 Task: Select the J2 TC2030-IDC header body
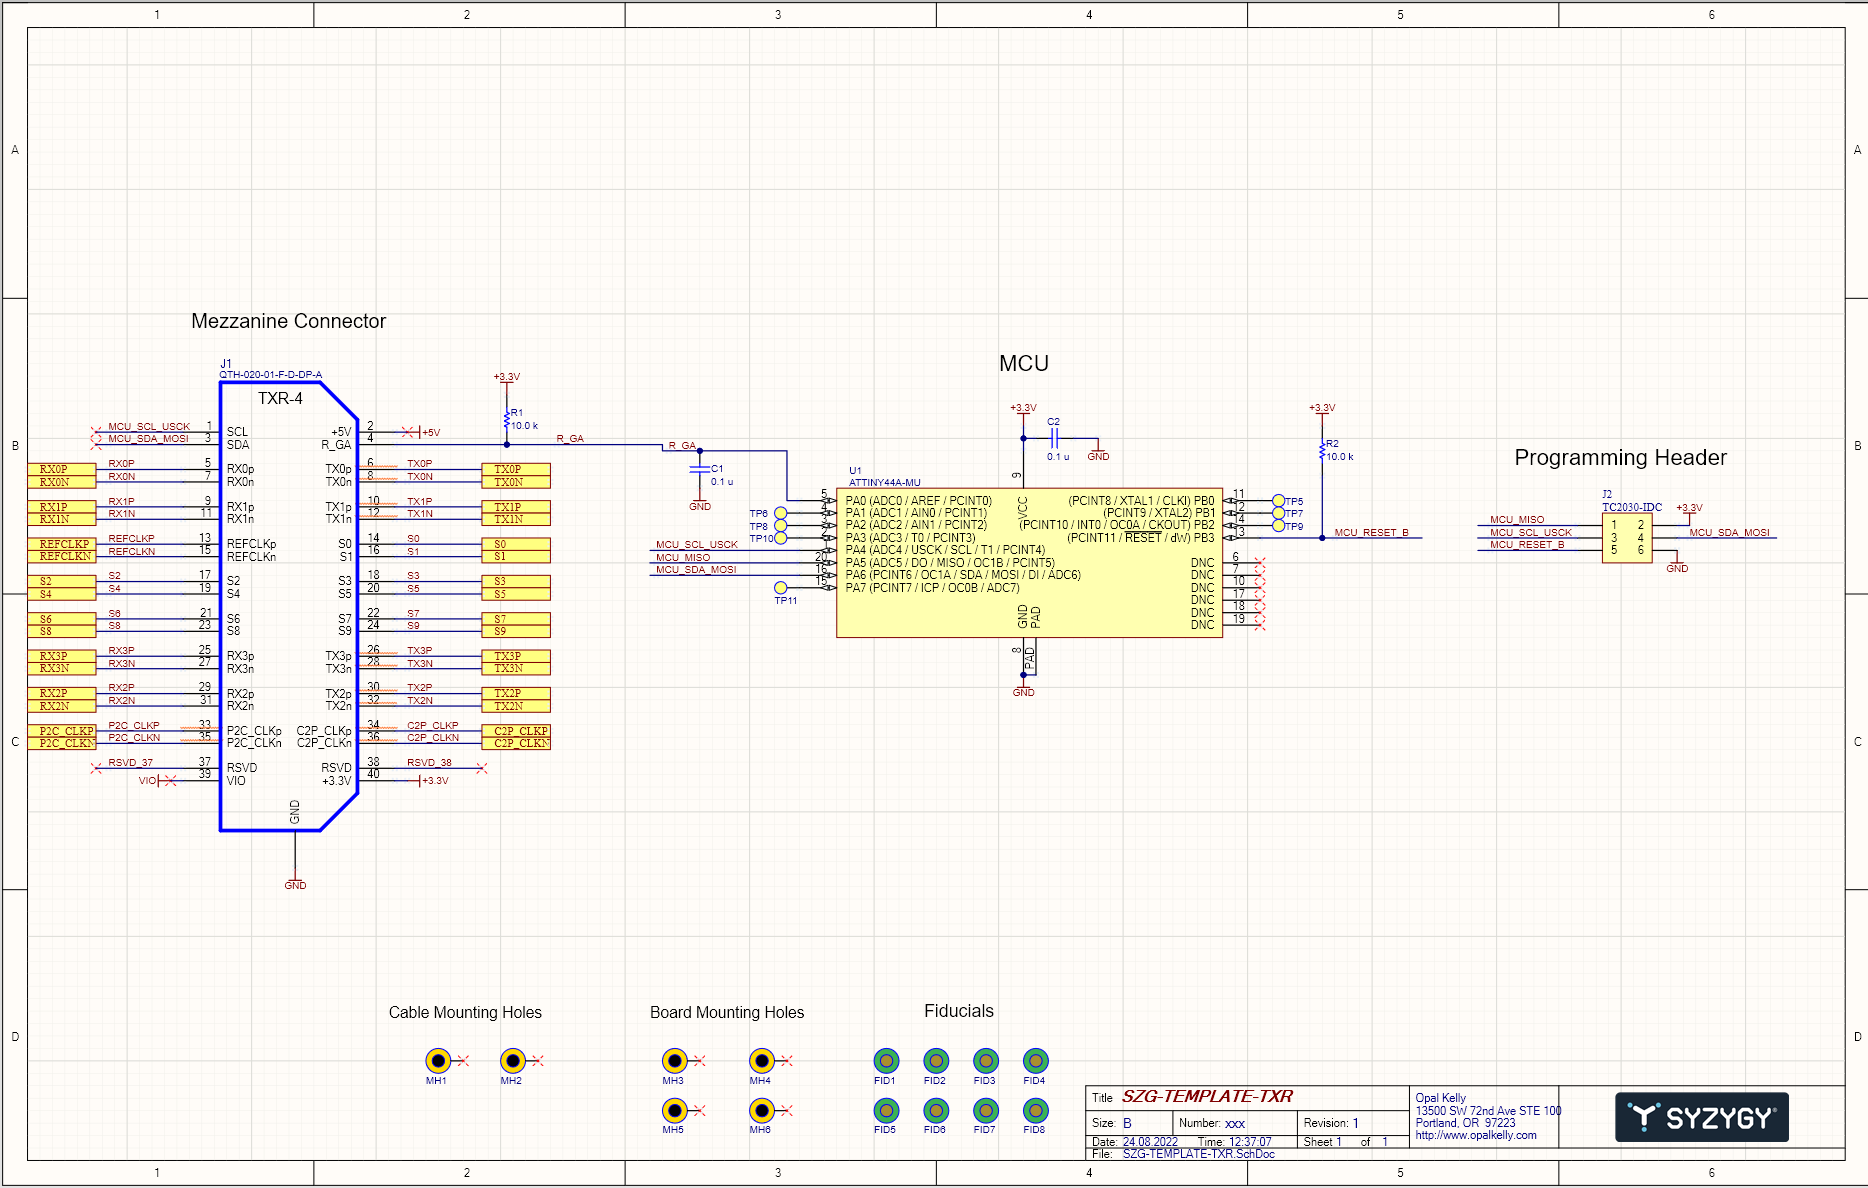[1627, 538]
